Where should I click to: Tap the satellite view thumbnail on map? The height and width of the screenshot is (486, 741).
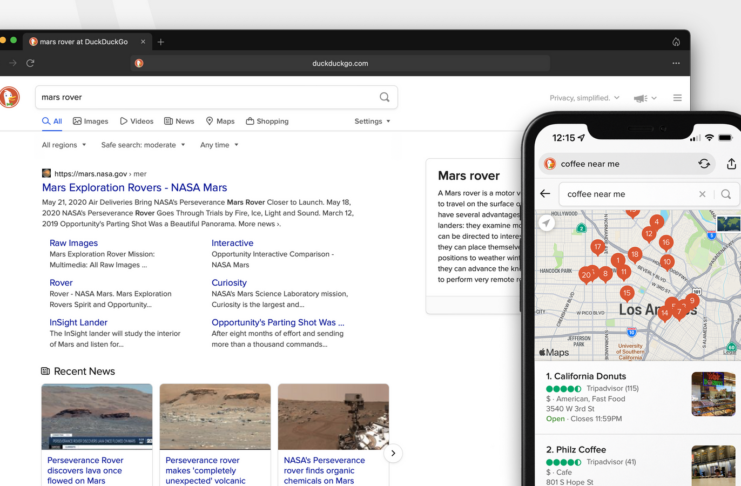729,224
